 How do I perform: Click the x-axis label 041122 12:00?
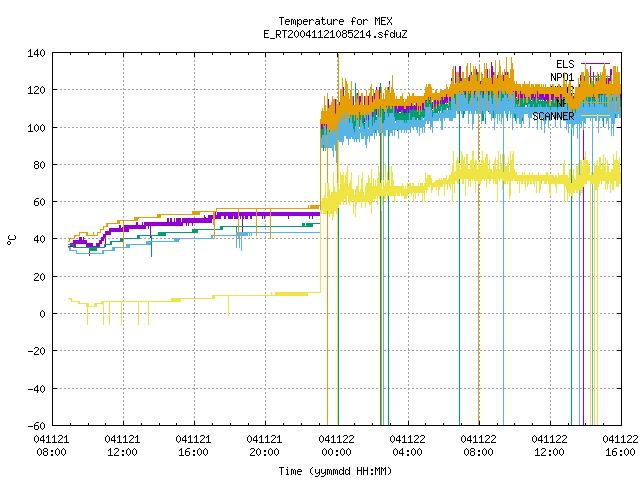[x=549, y=446]
